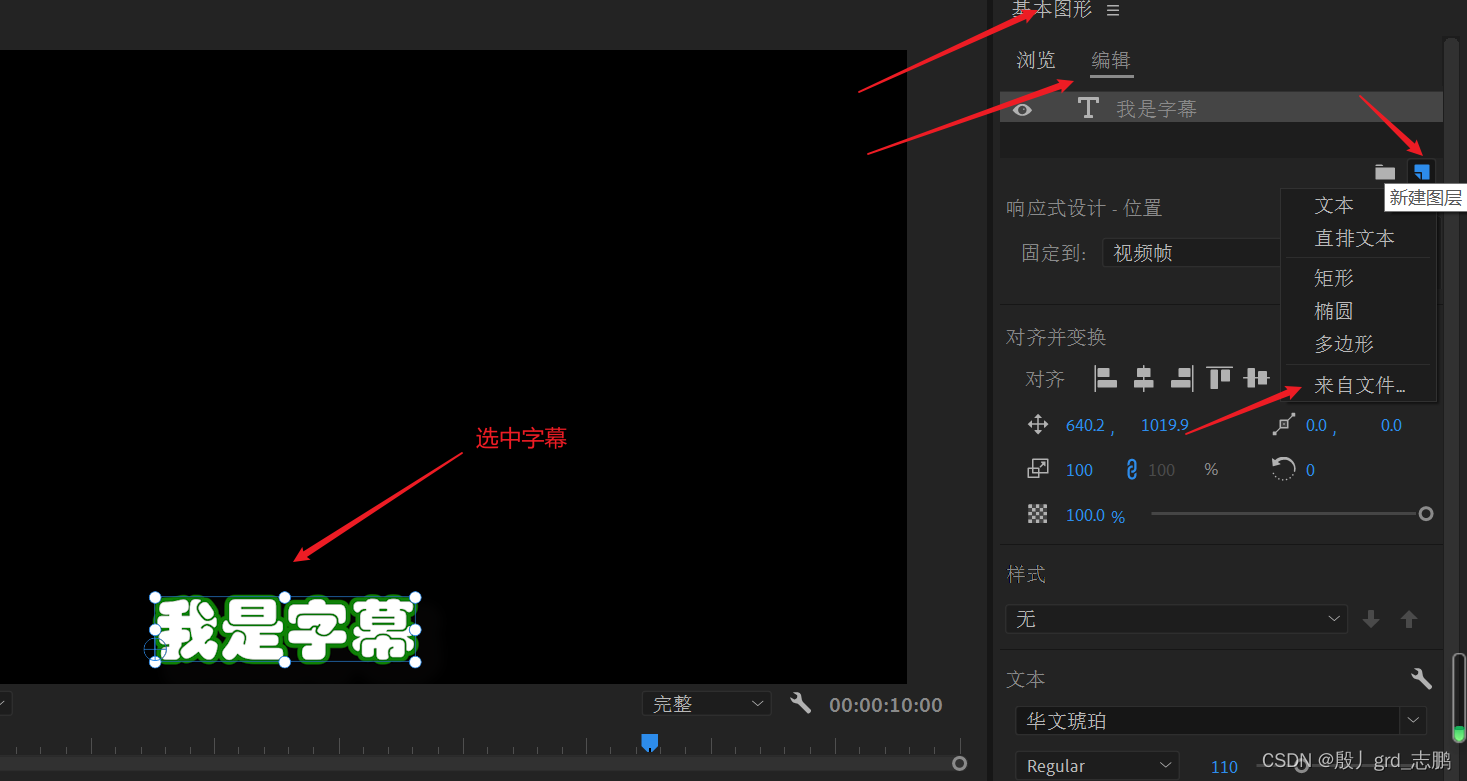Screen dimensions: 1467x781
Task: Click the scale value 100 in blue
Action: pyautogui.click(x=1079, y=470)
